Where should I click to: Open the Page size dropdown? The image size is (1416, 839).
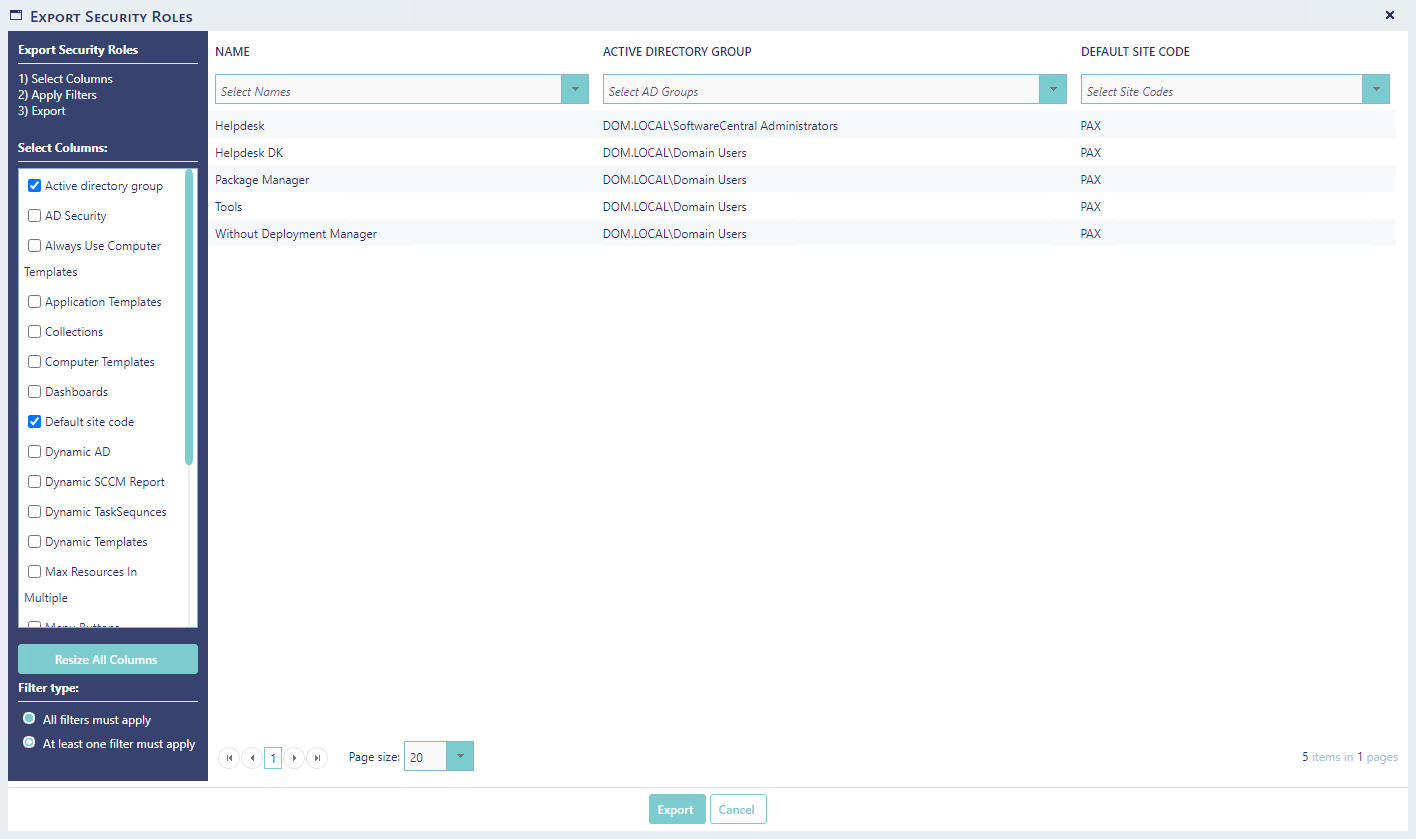pos(460,757)
